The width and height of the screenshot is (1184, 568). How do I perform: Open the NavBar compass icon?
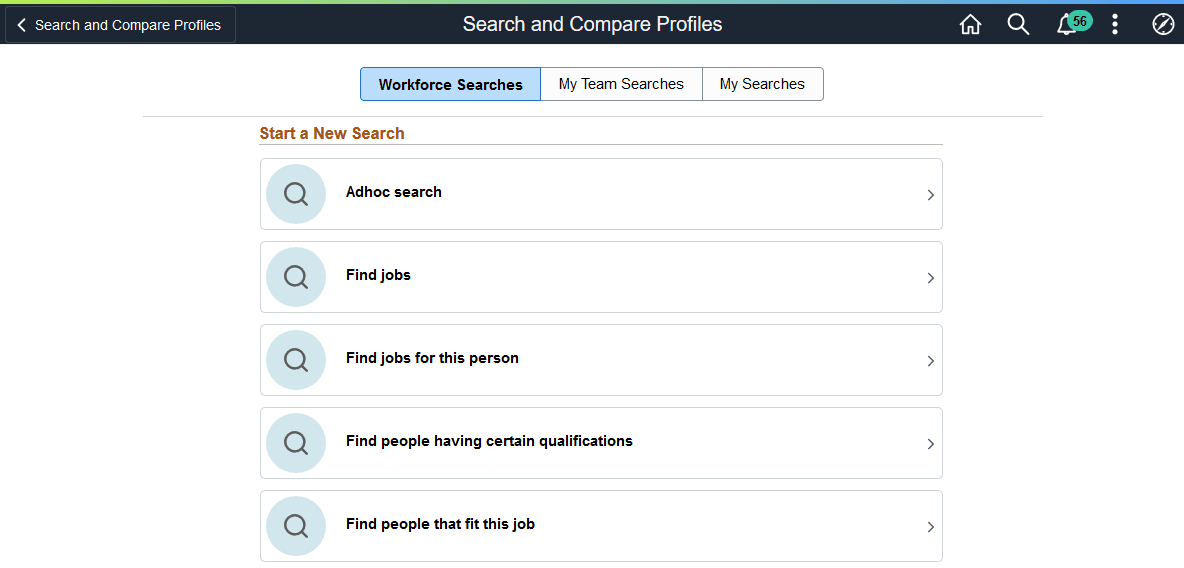click(x=1163, y=25)
